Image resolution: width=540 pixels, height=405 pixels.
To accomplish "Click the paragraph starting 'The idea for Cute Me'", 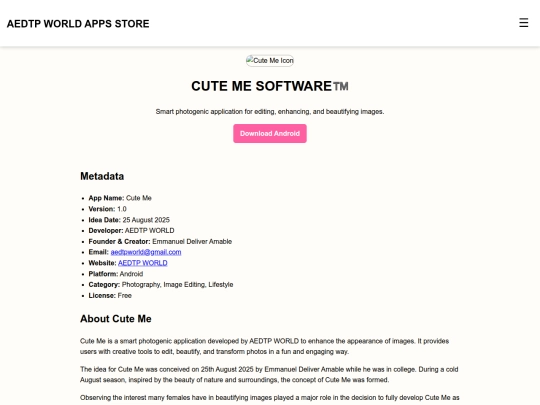I will (269, 375).
